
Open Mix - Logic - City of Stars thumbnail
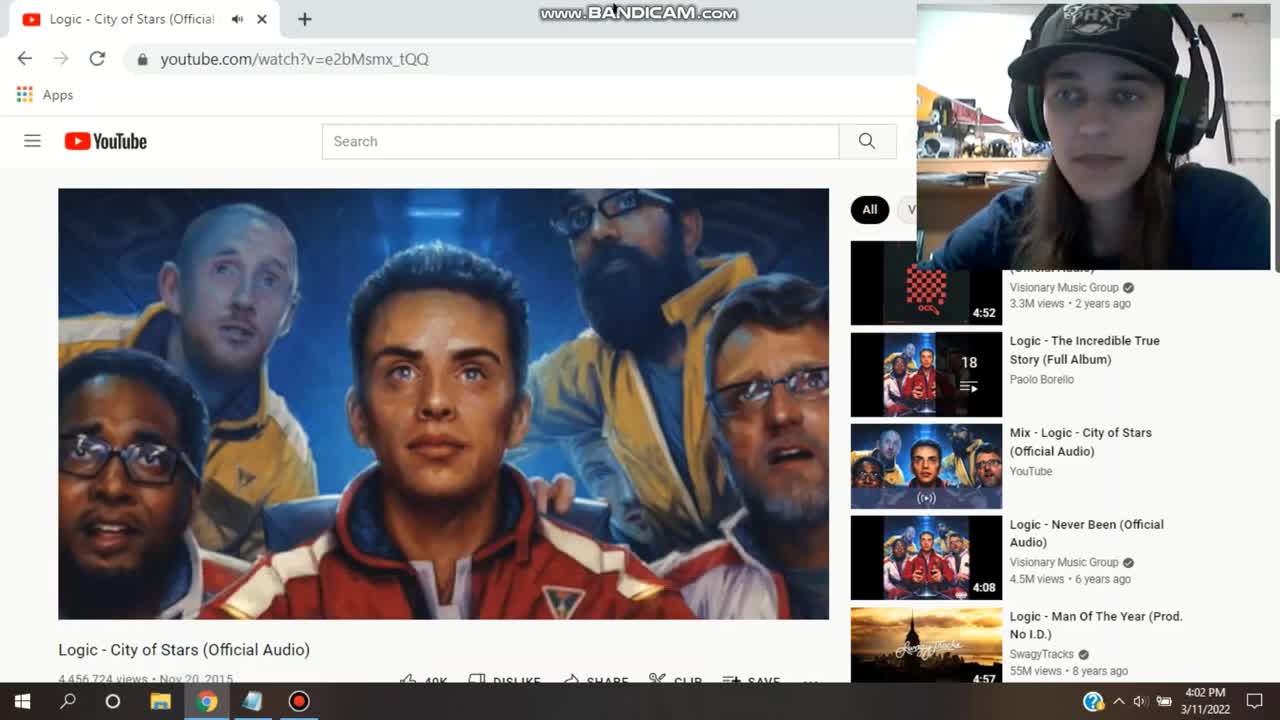pyautogui.click(x=926, y=466)
